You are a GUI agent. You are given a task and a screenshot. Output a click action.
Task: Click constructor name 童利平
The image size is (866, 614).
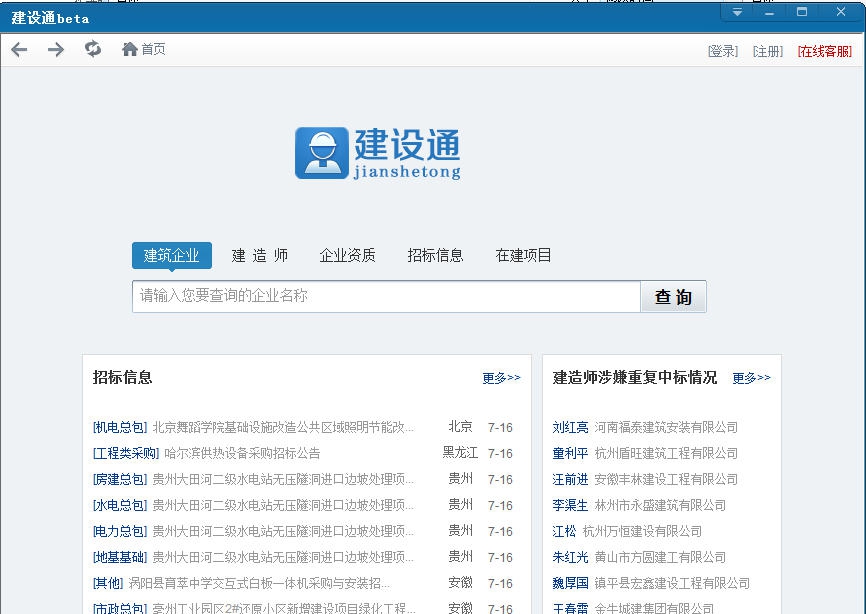570,453
